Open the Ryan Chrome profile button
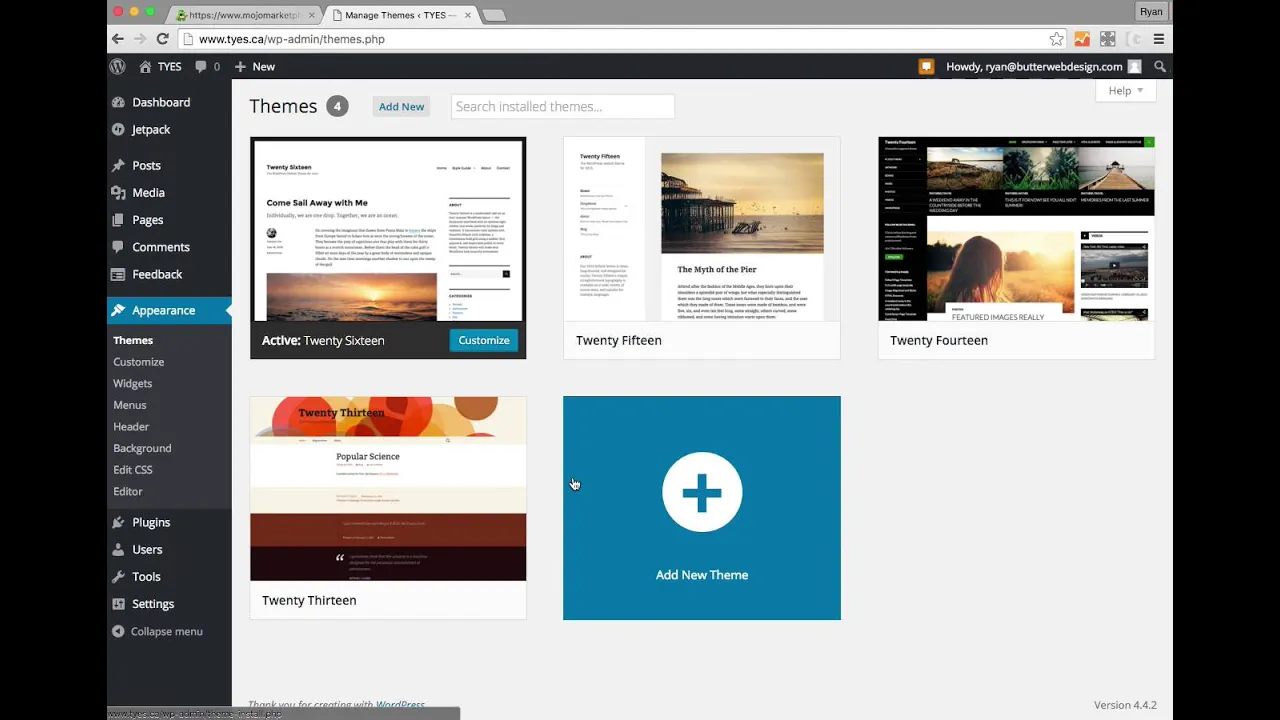The height and width of the screenshot is (720, 1280). pos(1151,11)
